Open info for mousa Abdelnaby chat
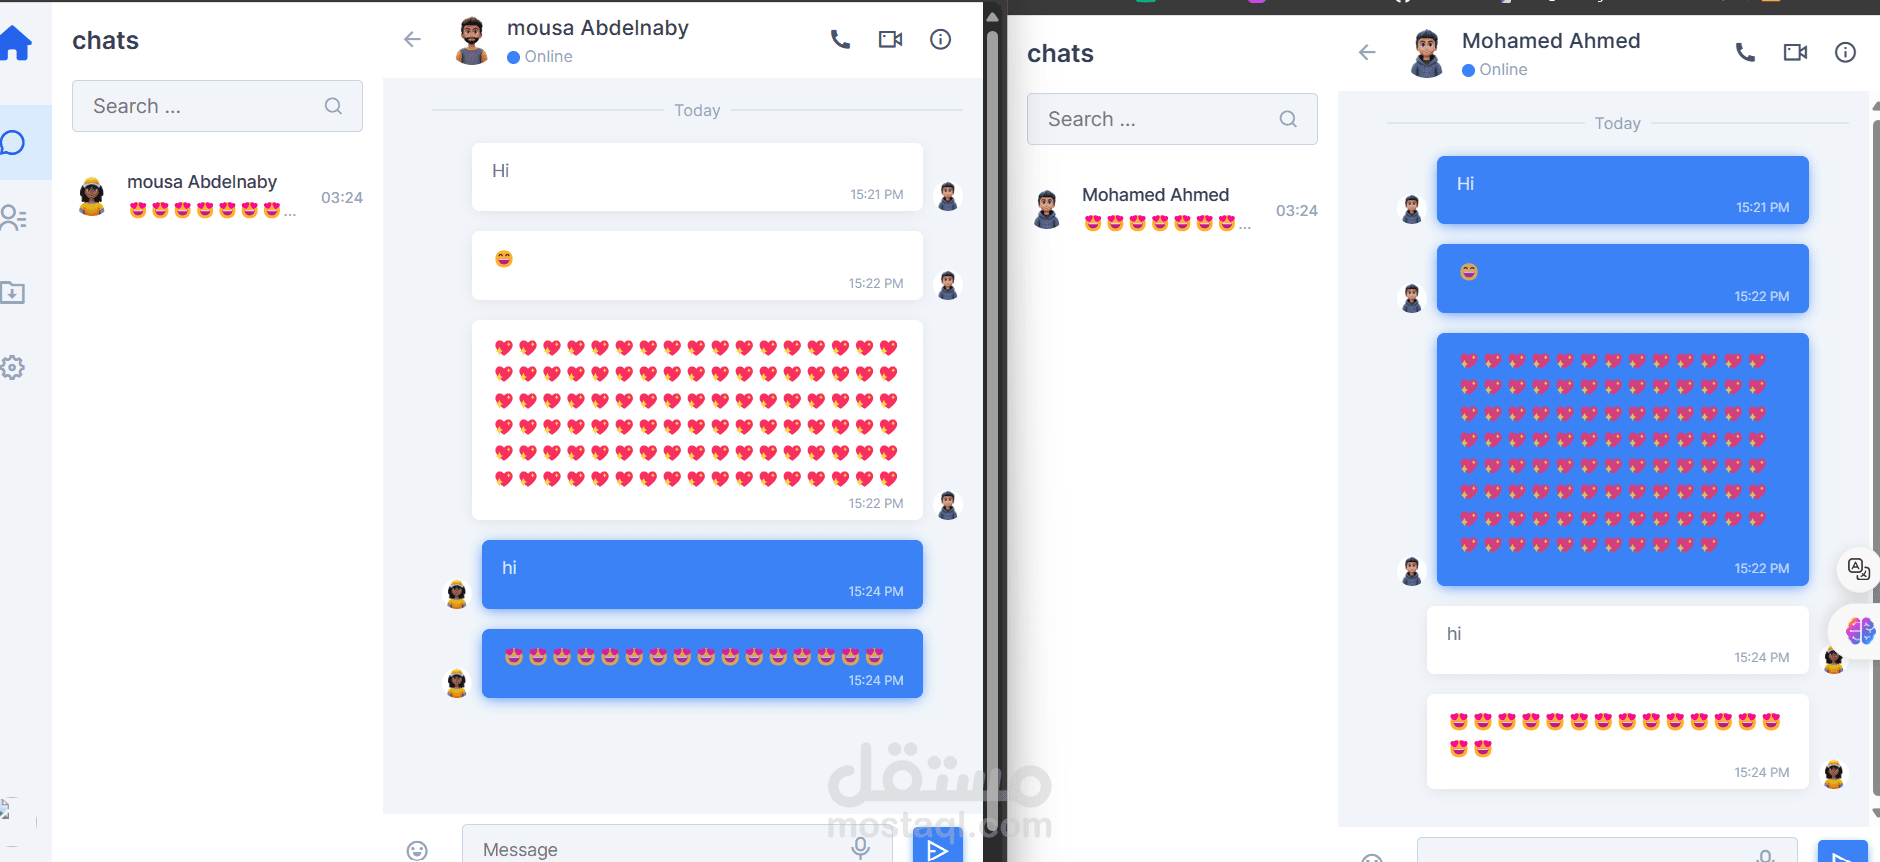 click(940, 40)
